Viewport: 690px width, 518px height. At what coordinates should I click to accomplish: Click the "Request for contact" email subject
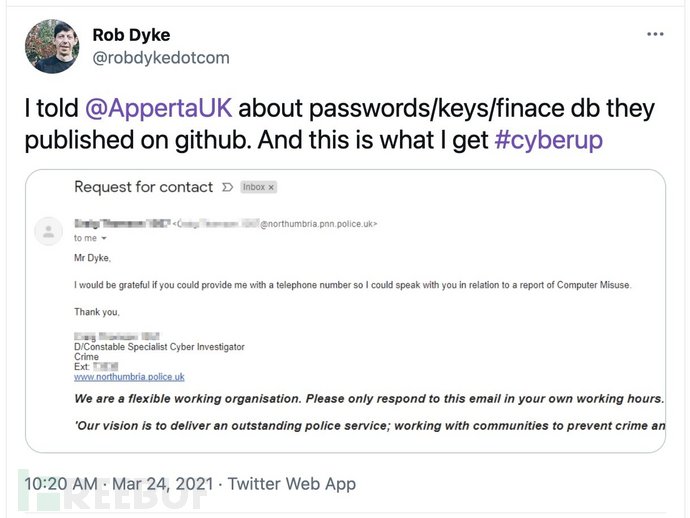143,187
